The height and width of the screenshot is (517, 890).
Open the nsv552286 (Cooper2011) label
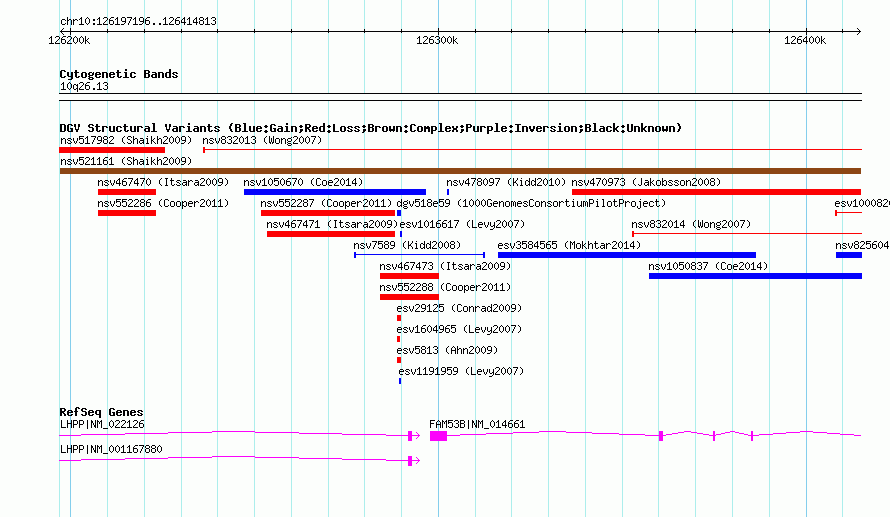coord(163,203)
